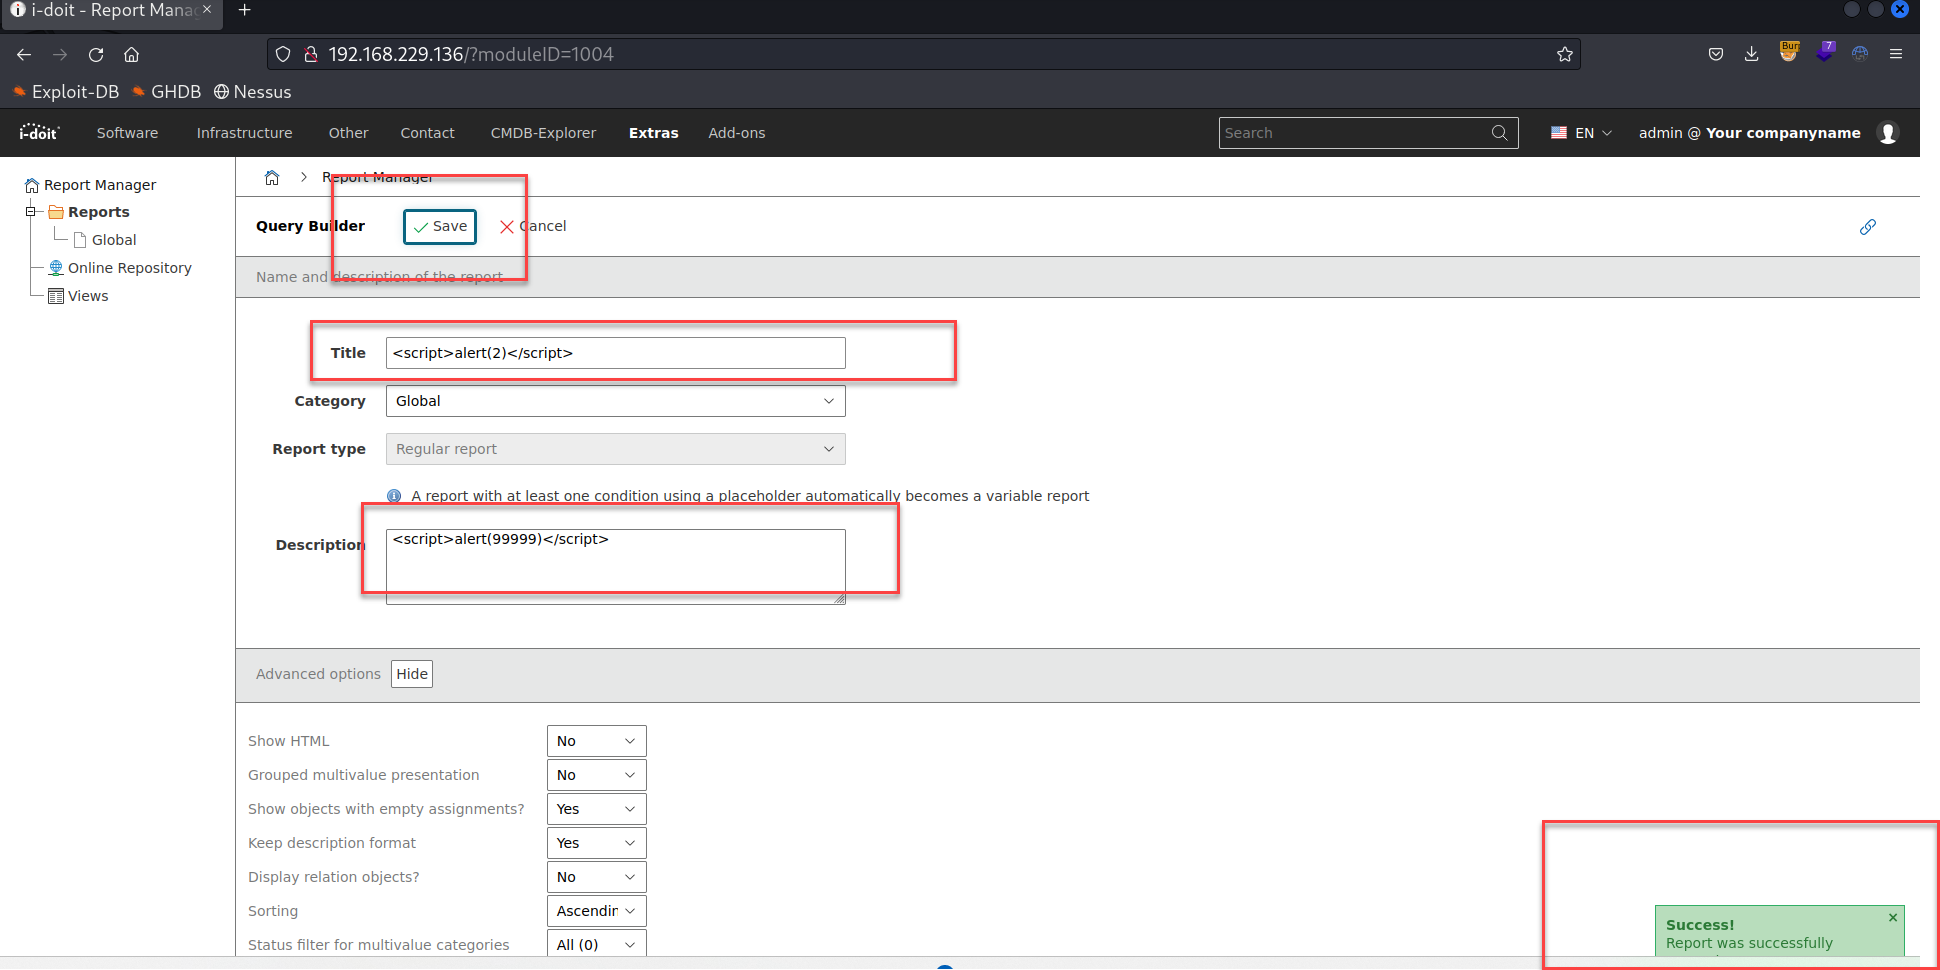Click the info icon beside placeholder note
1940x970 pixels.
pos(394,496)
